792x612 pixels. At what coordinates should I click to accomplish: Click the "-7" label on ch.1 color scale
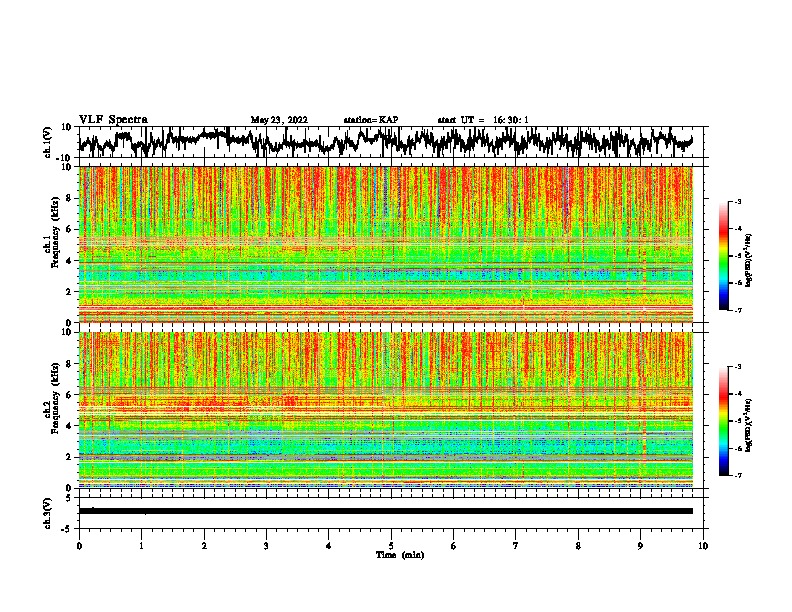click(x=737, y=310)
